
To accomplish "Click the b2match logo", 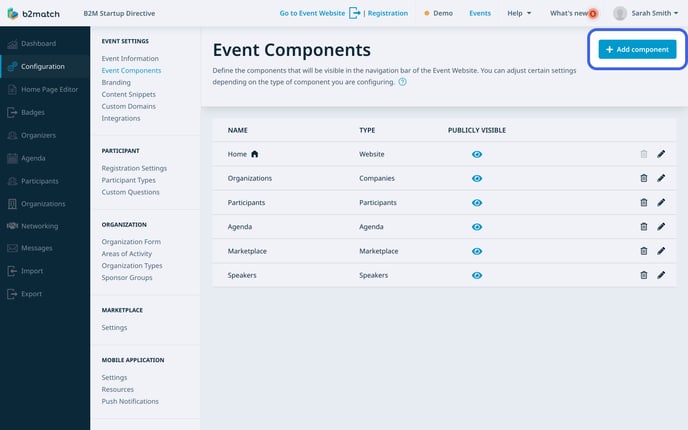I will 34,14.
